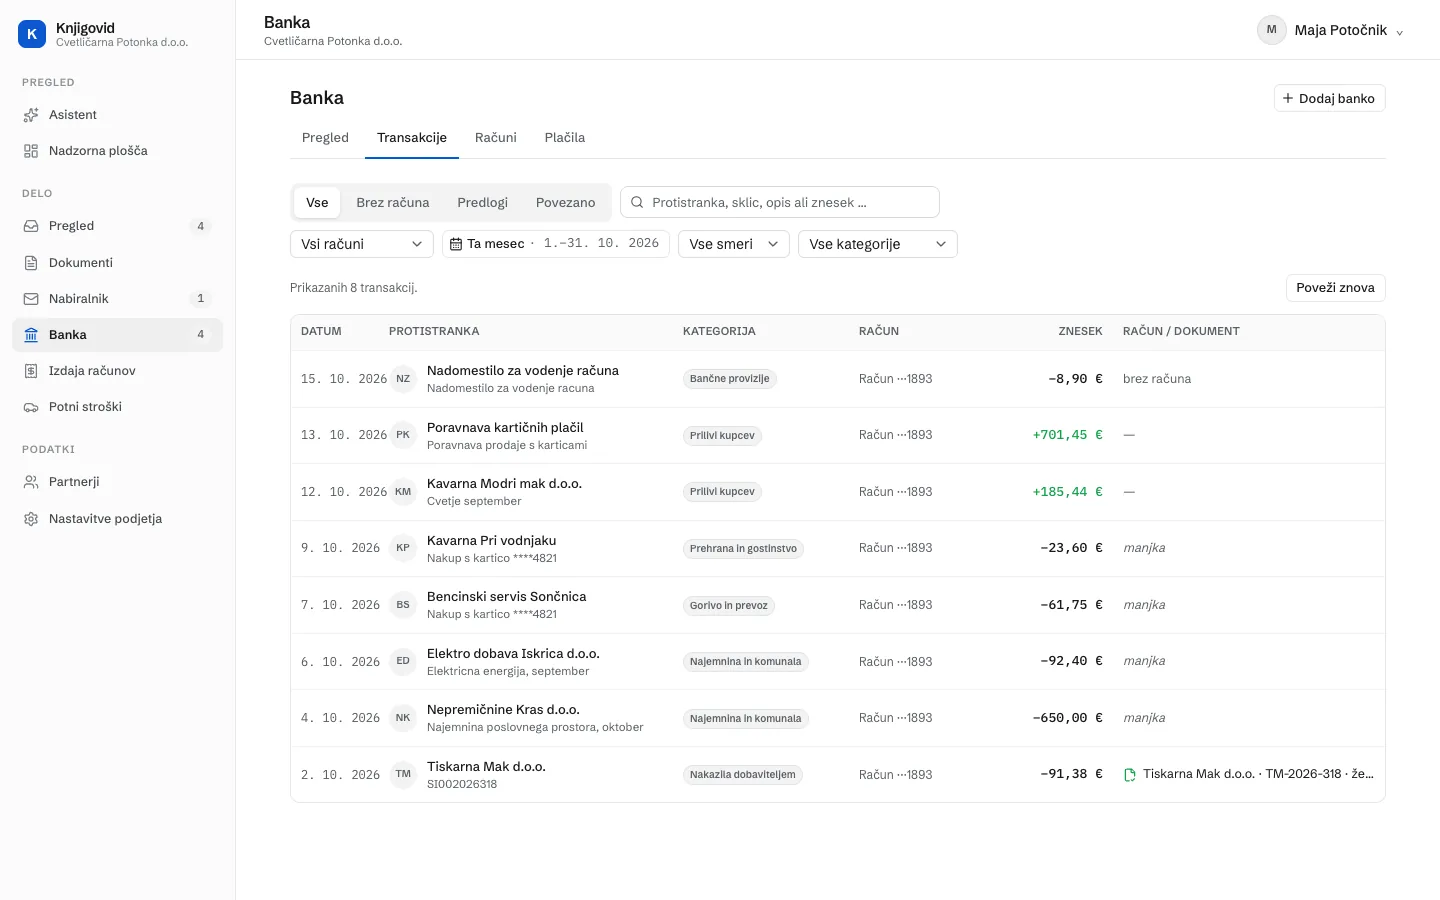Click the Poveži znova button
The image size is (1440, 900).
point(1336,288)
